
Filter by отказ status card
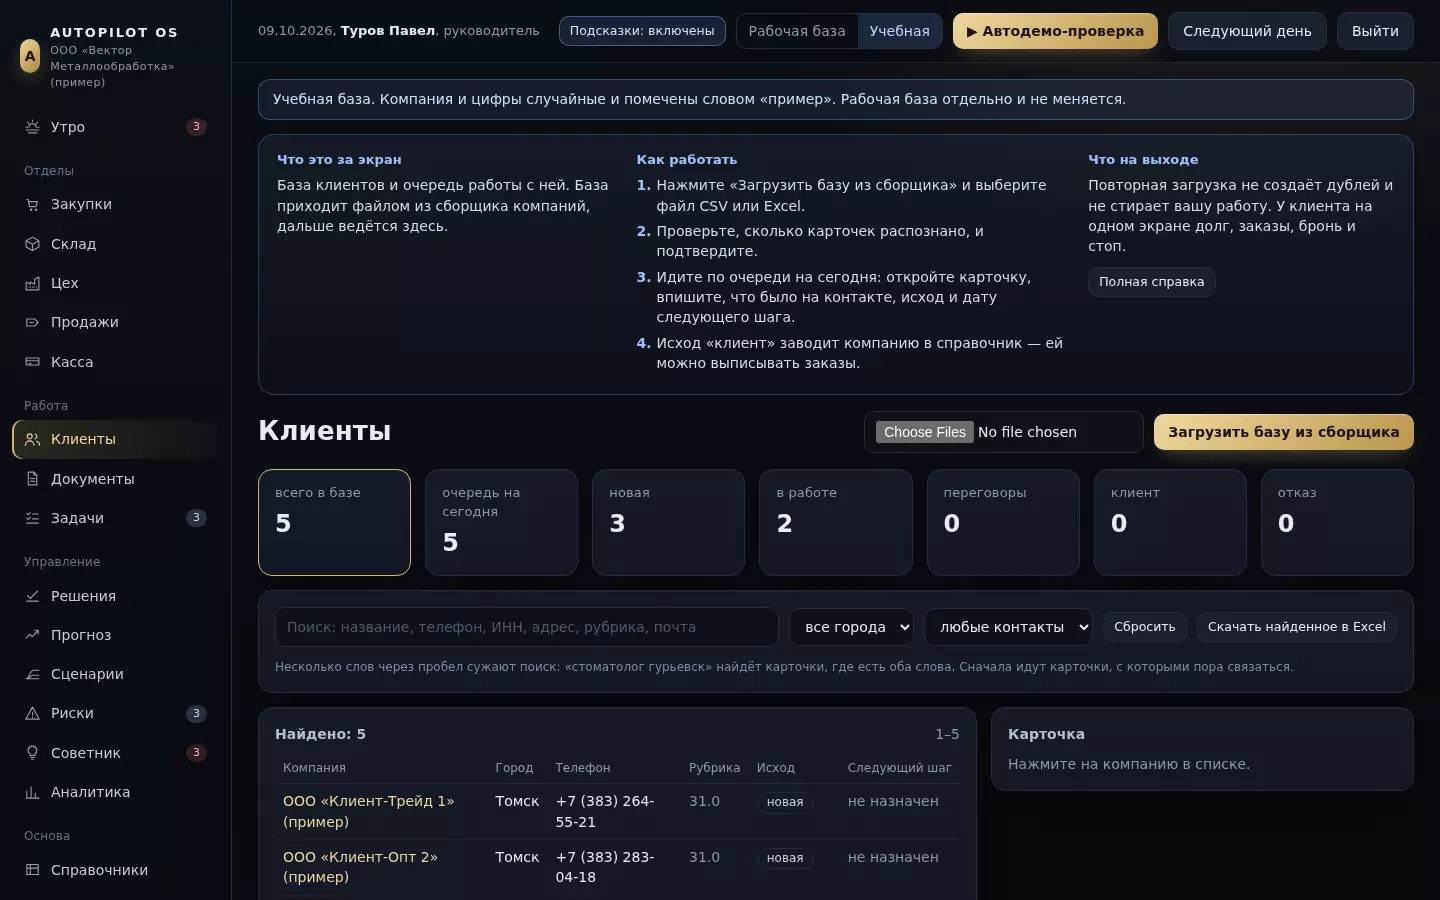pos(1337,522)
